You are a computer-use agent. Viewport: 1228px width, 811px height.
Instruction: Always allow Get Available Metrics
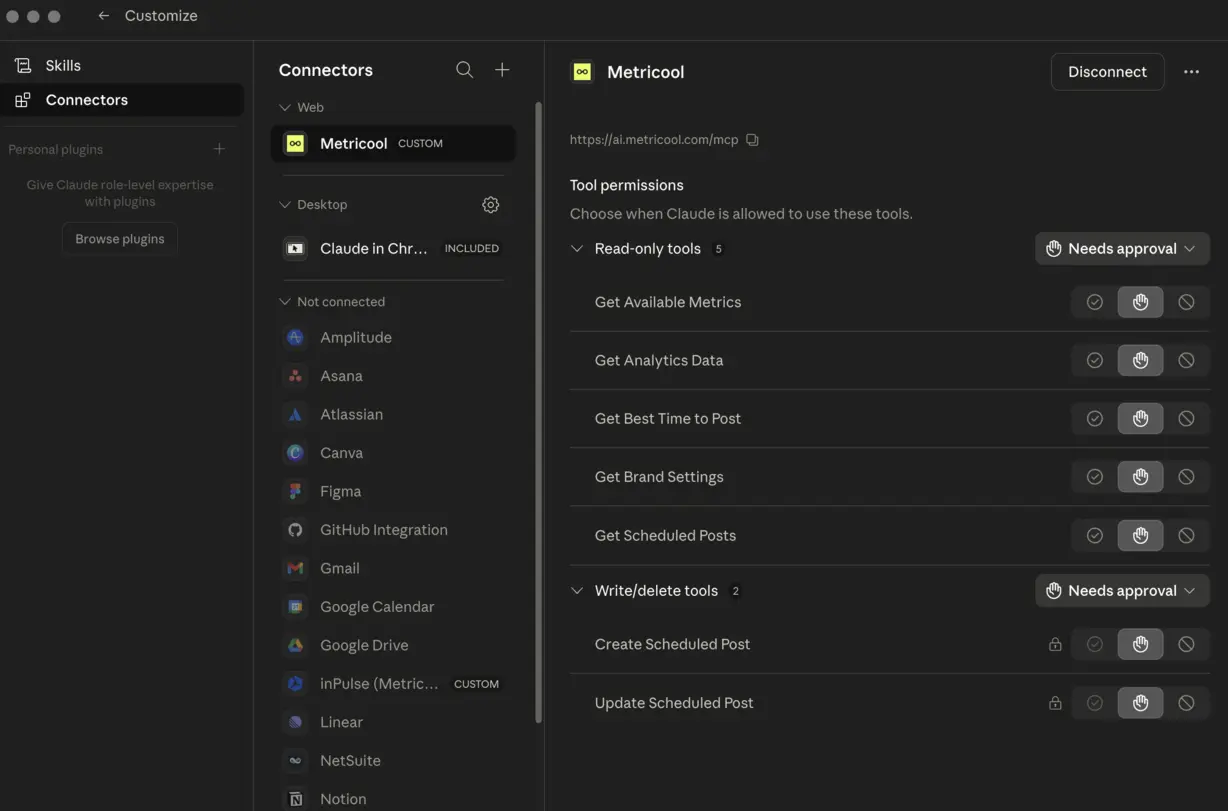(x=1095, y=302)
